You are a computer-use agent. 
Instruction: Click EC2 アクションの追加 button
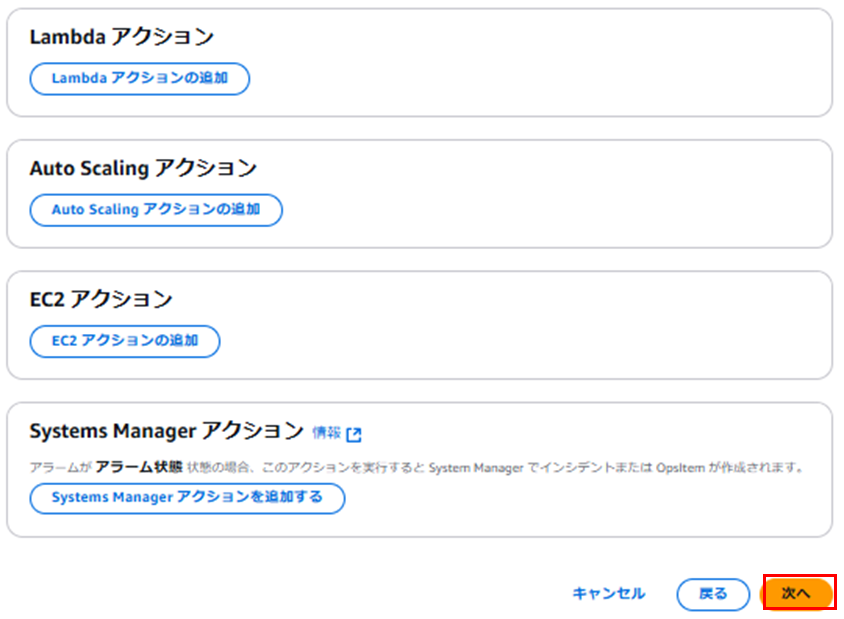point(124,341)
